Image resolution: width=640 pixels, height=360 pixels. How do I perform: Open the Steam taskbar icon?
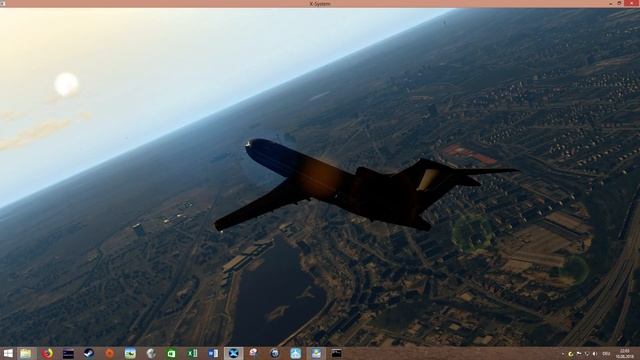89,353
